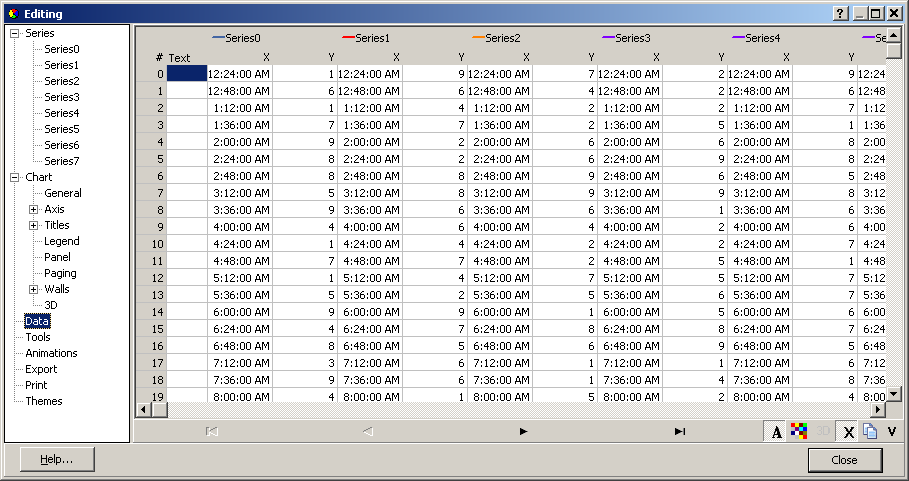909x481 pixels.
Task: Click the vertical scrollbar down arrow
Action: click(894, 393)
